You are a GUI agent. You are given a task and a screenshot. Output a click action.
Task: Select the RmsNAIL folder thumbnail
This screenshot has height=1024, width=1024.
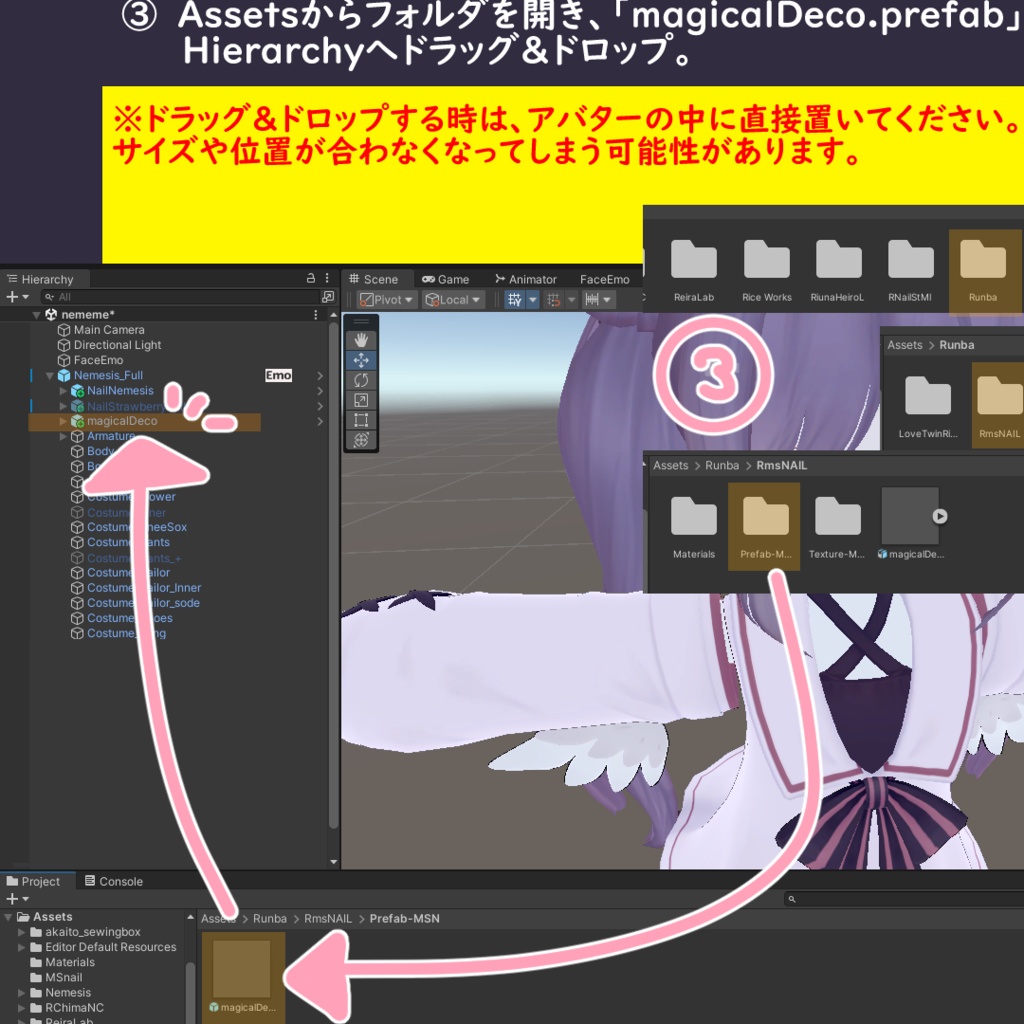(999, 406)
